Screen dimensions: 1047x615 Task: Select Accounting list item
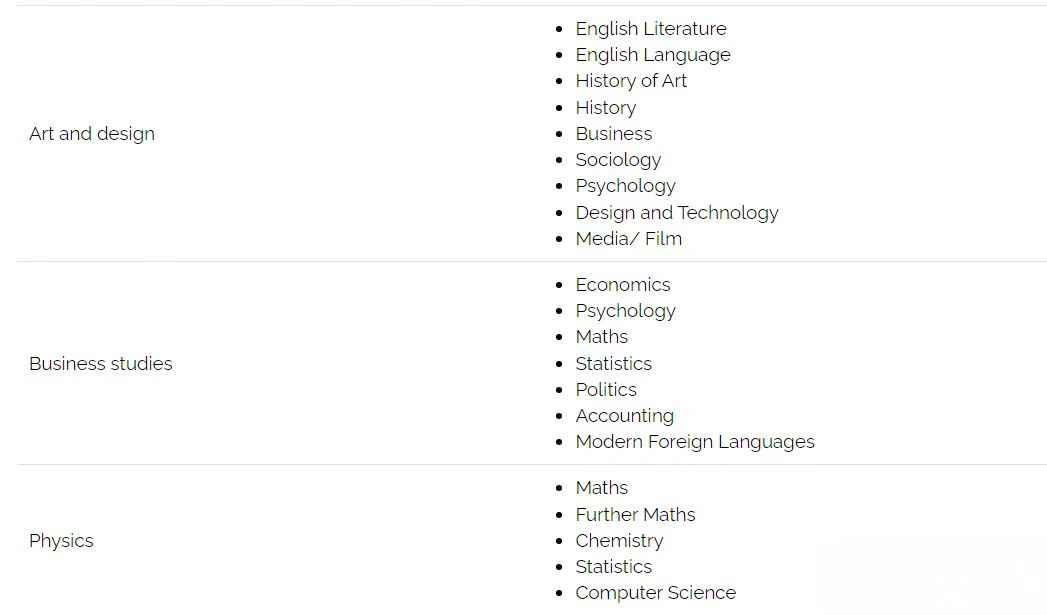(x=624, y=415)
